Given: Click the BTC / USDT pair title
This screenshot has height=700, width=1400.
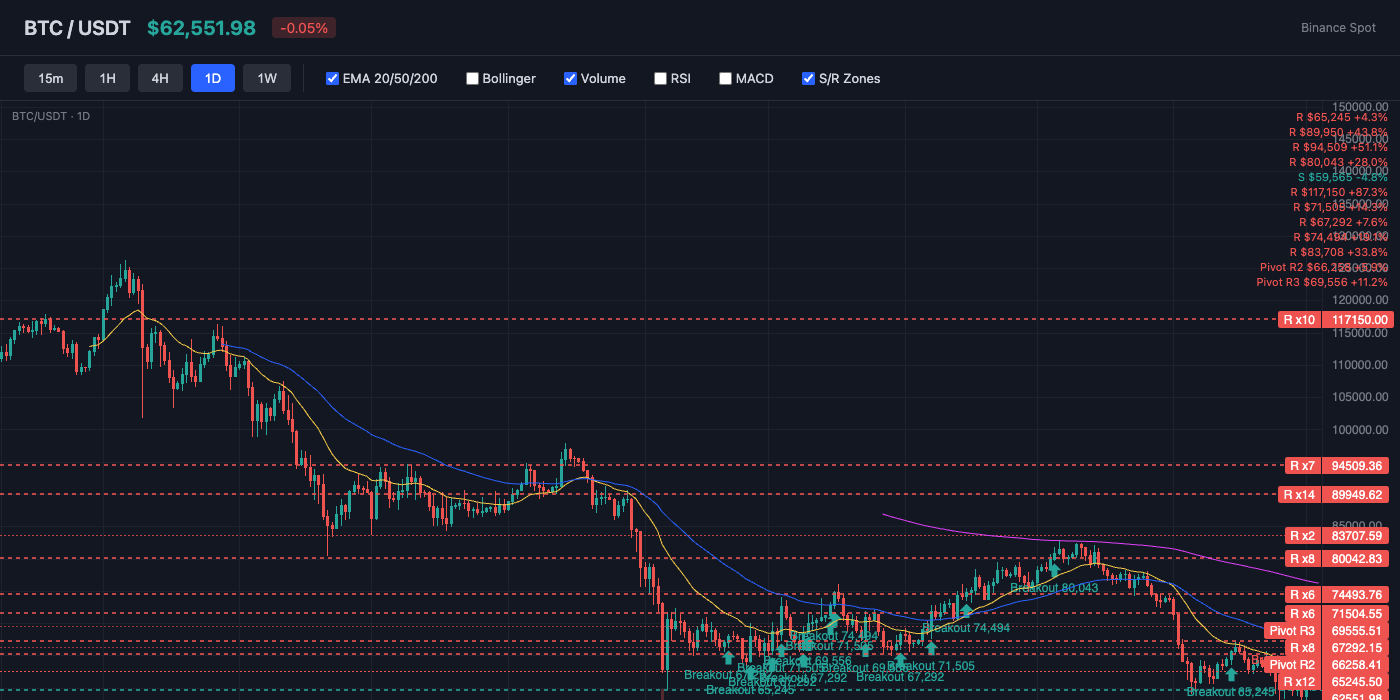Looking at the screenshot, I should click(x=77, y=28).
